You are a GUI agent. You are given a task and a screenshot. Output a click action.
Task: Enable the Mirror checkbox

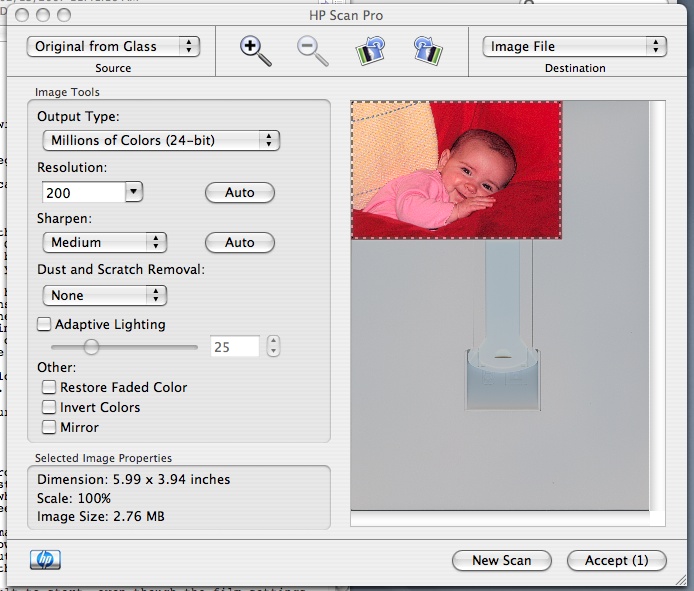click(48, 427)
